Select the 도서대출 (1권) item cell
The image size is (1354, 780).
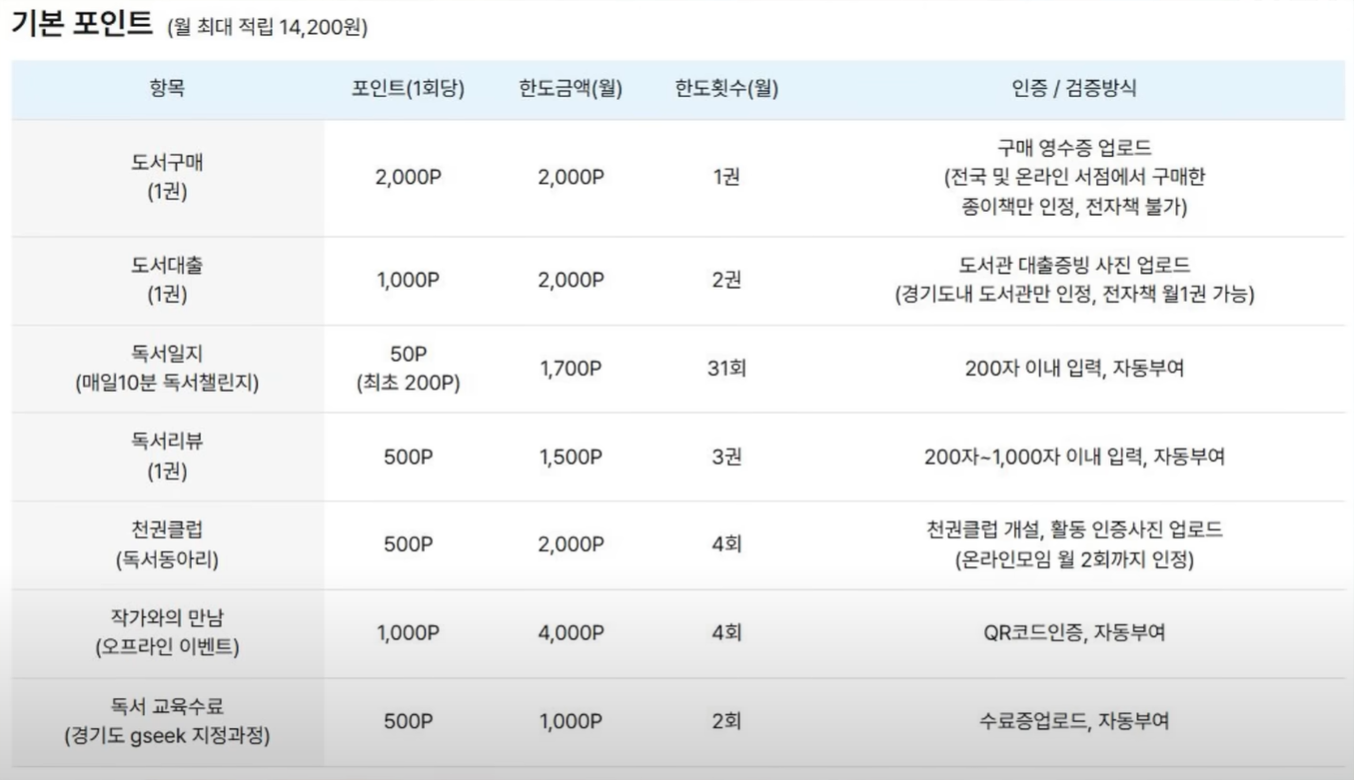(x=167, y=281)
